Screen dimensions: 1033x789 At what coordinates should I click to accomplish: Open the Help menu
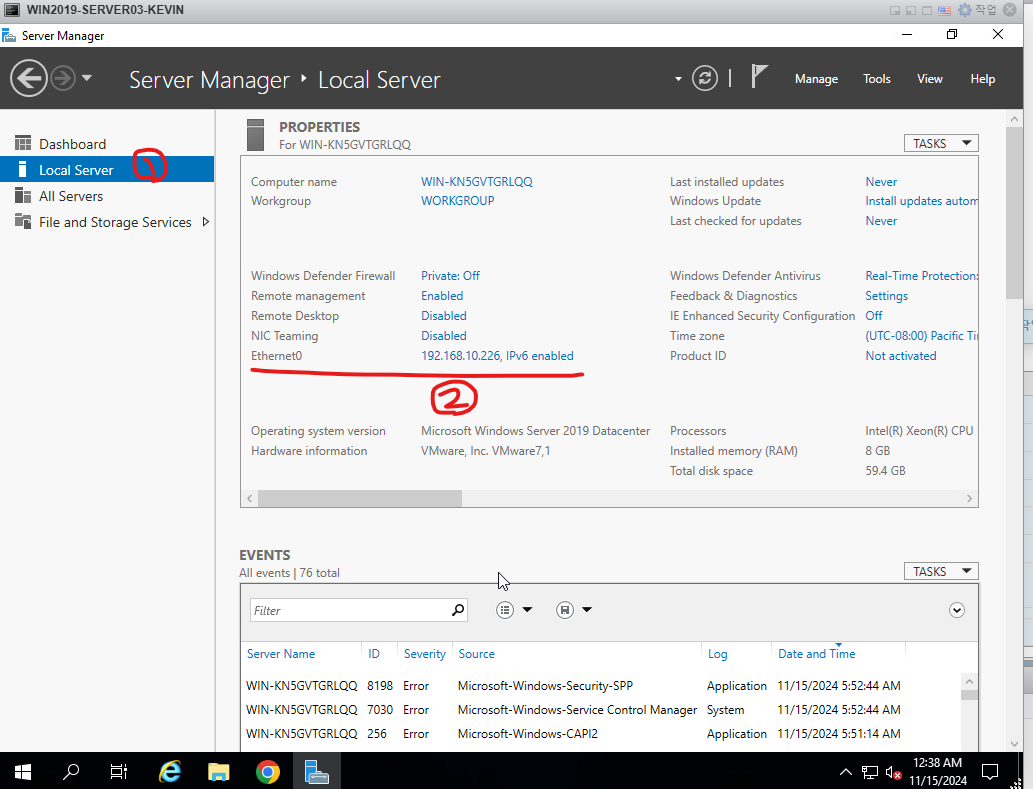point(982,79)
